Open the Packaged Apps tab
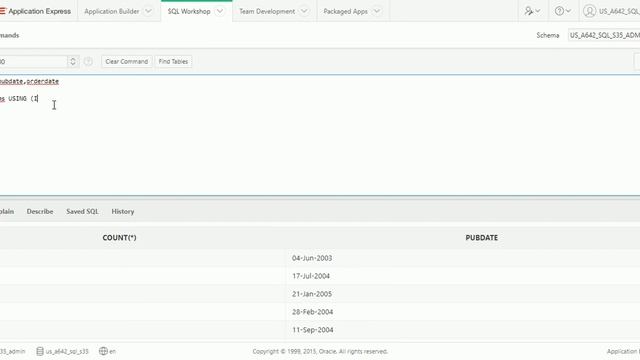The width and height of the screenshot is (640, 360). click(x=345, y=11)
